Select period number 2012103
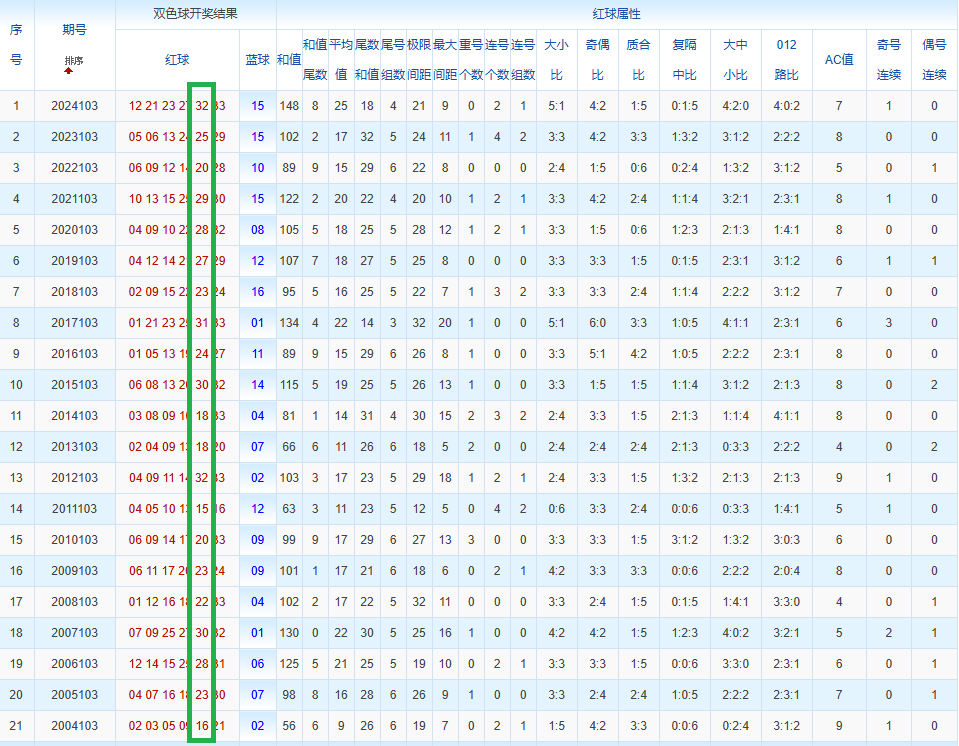This screenshot has height=746, width=959. [75, 478]
